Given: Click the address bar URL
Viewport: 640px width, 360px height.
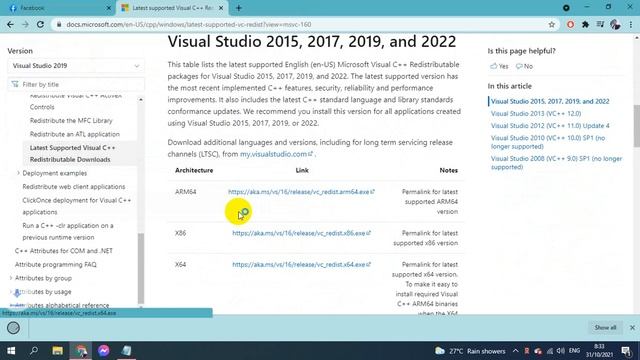Looking at the screenshot, I should click(189, 24).
